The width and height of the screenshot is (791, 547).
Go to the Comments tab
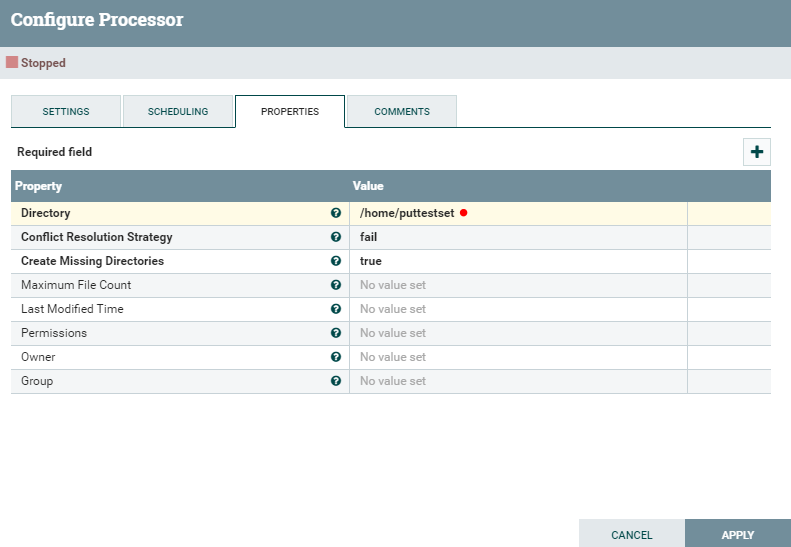click(402, 112)
